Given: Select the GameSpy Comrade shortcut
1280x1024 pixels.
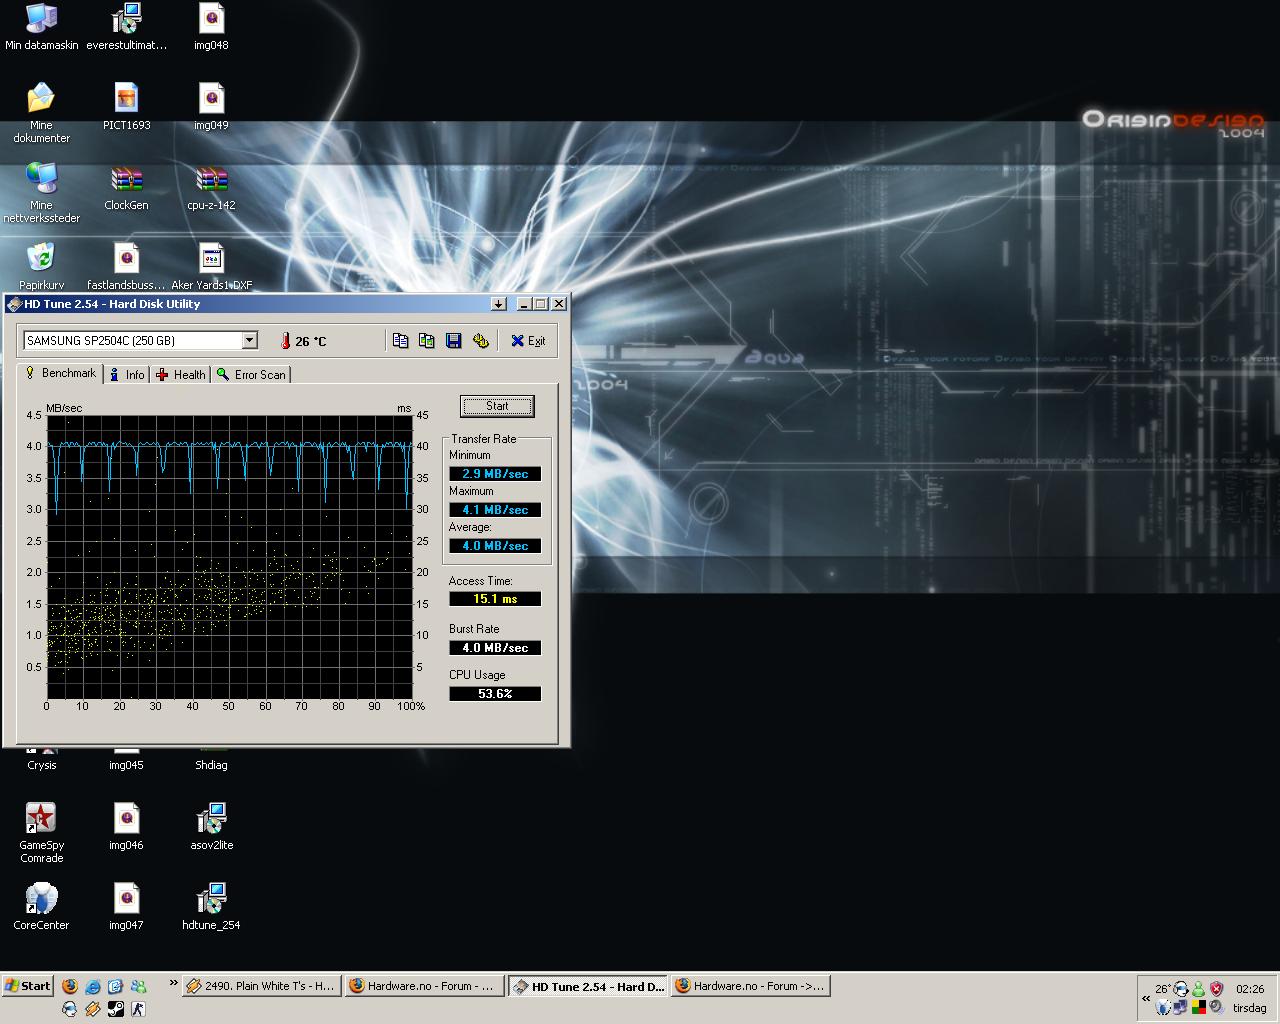Looking at the screenshot, I should (41, 832).
